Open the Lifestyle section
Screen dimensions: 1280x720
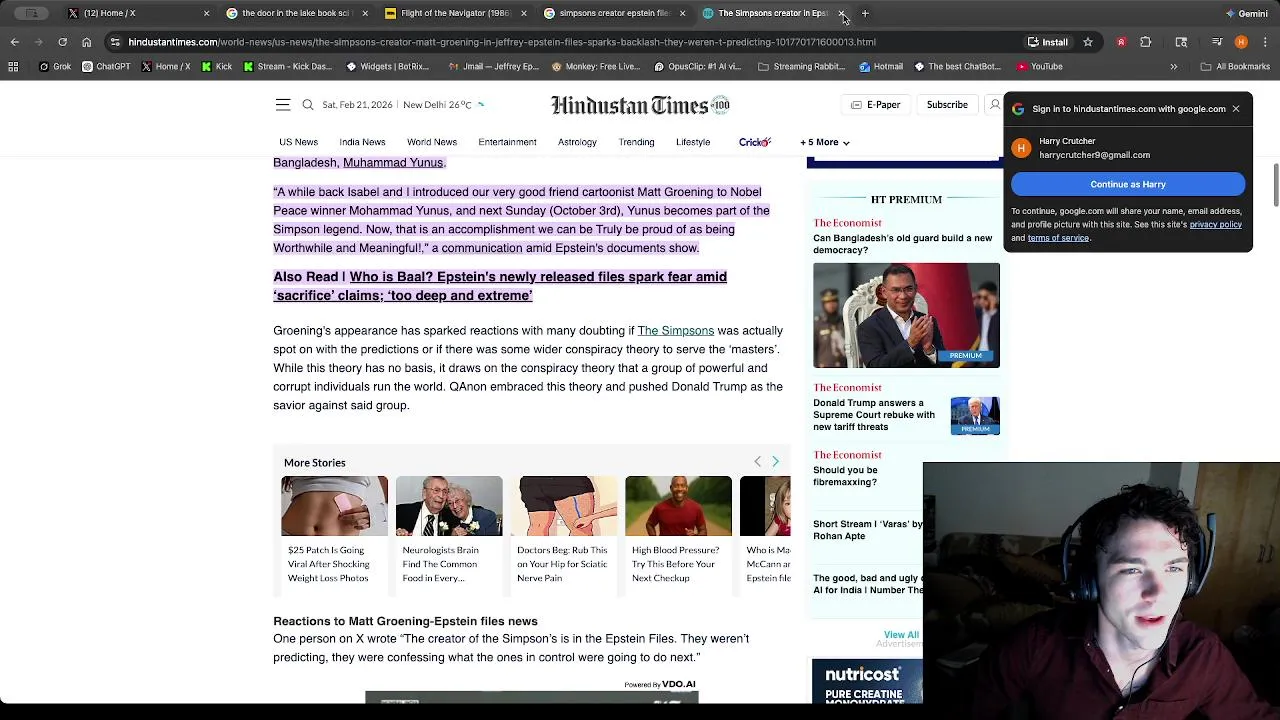click(x=693, y=142)
